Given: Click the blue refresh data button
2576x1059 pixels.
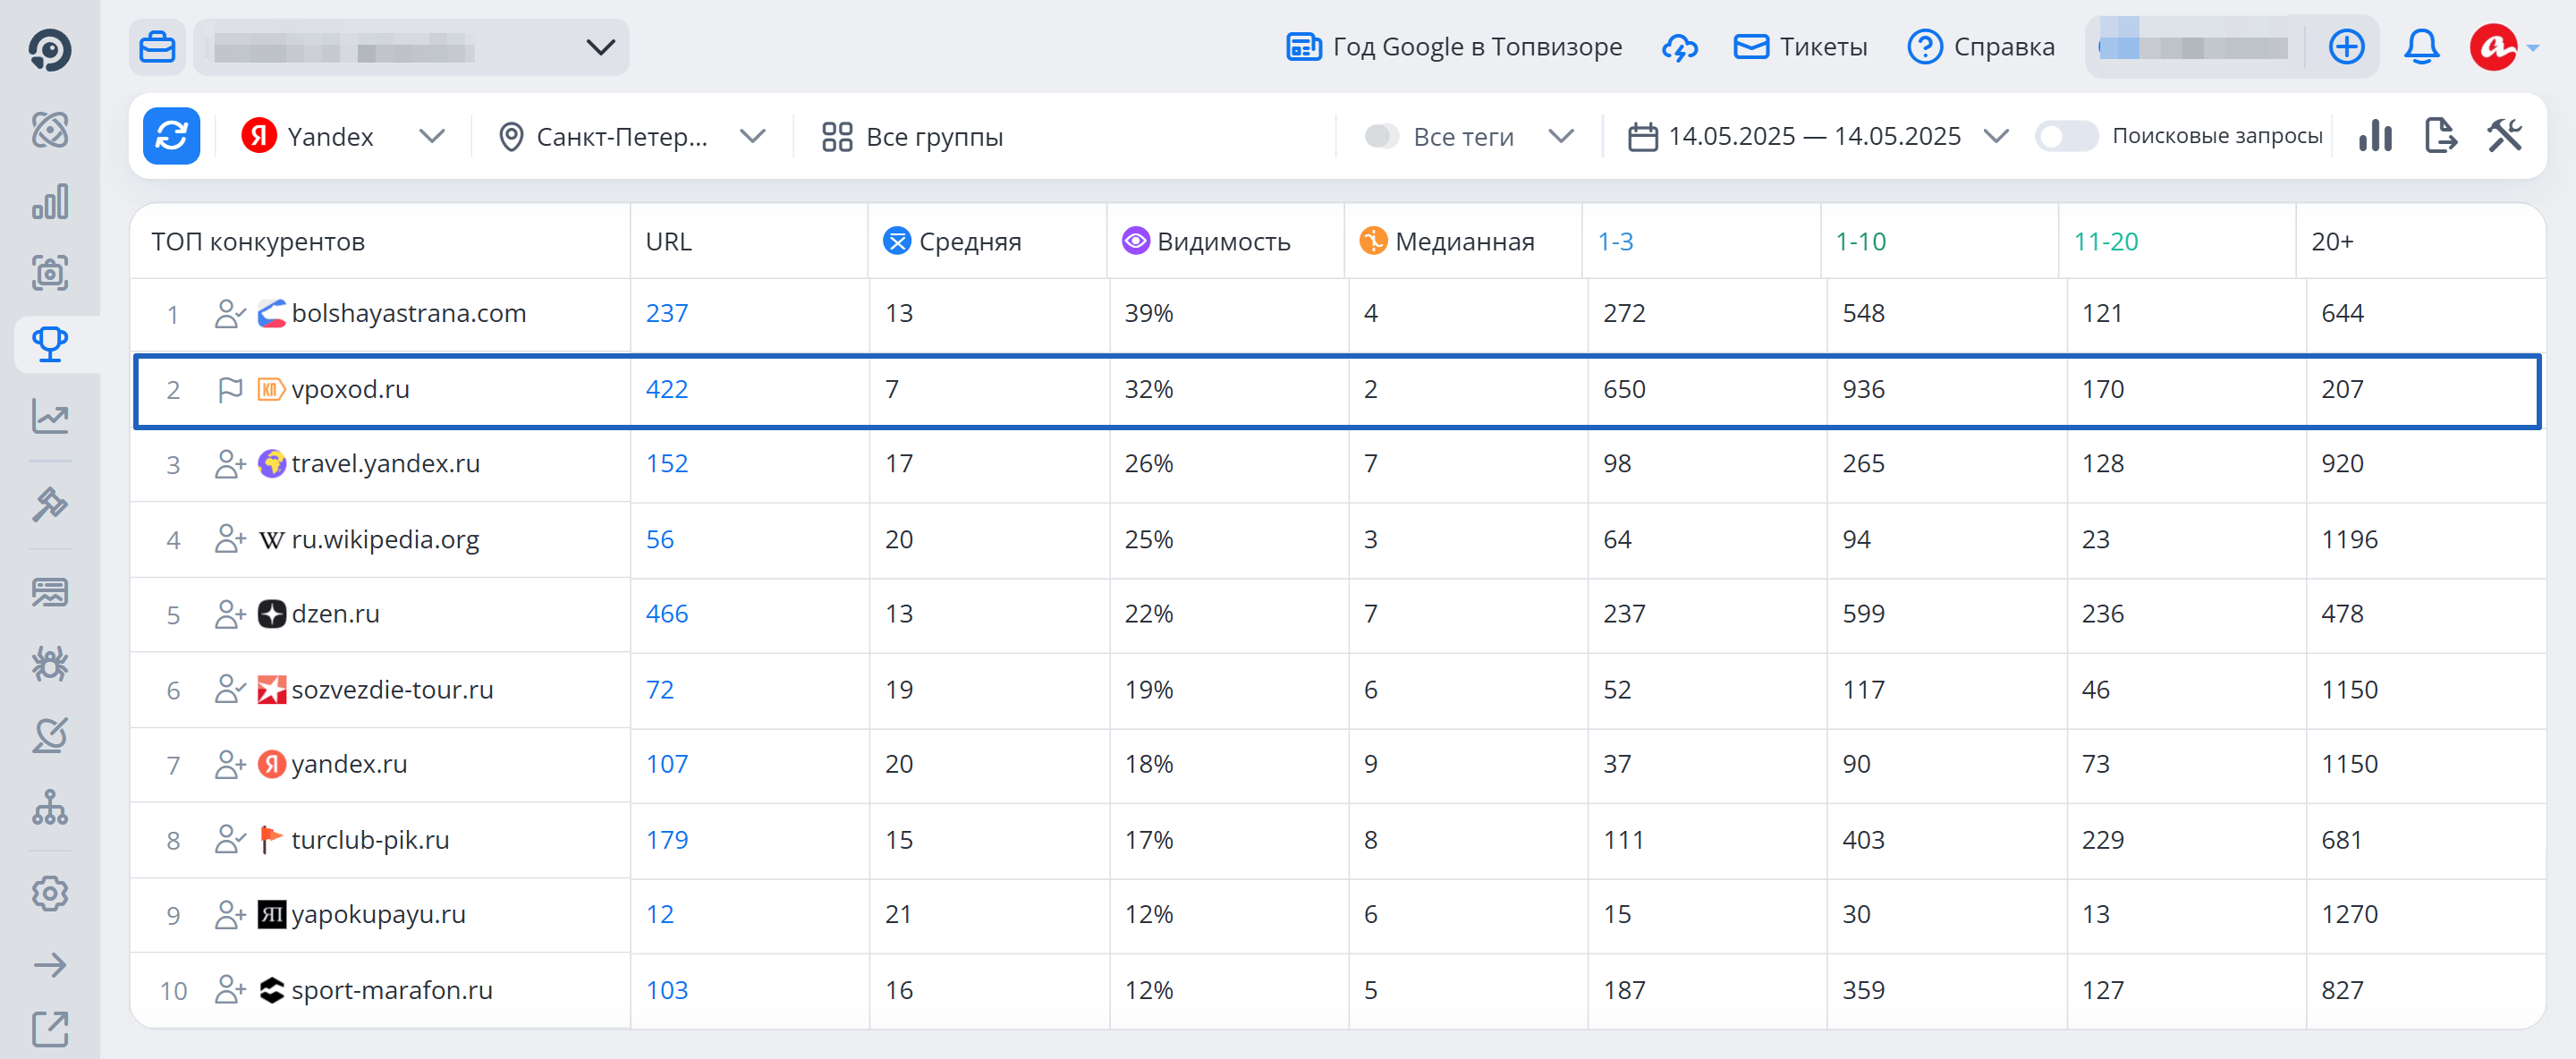Looking at the screenshot, I should click(x=171, y=136).
